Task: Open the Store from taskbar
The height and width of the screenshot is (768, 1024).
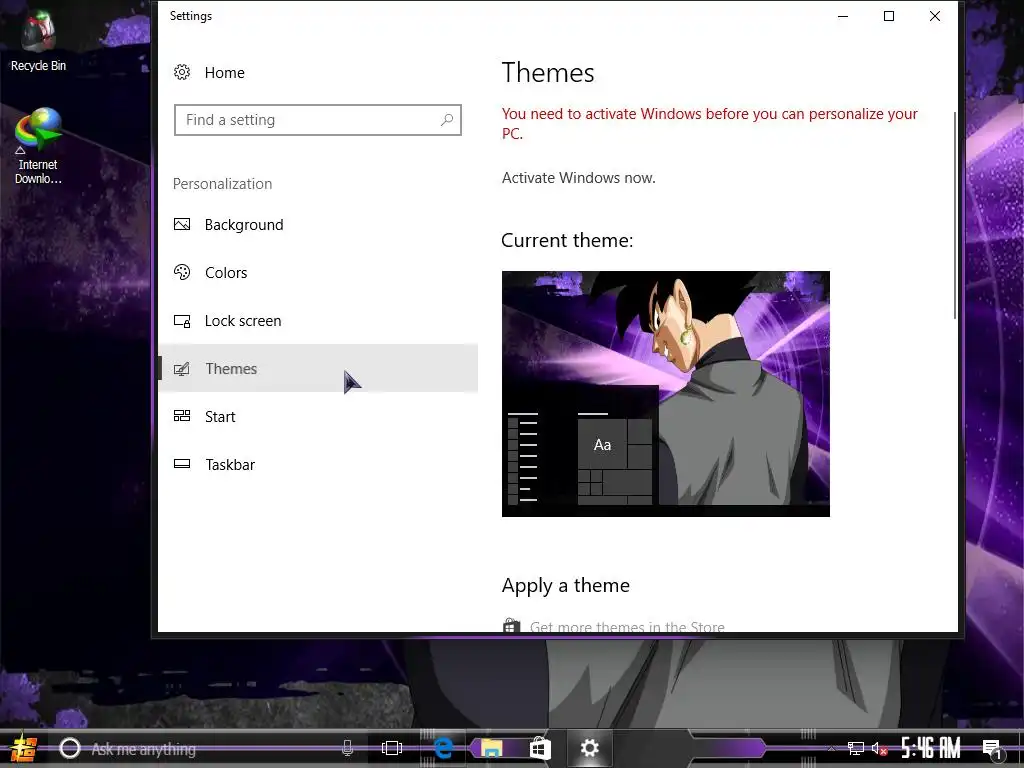Action: pos(540,748)
